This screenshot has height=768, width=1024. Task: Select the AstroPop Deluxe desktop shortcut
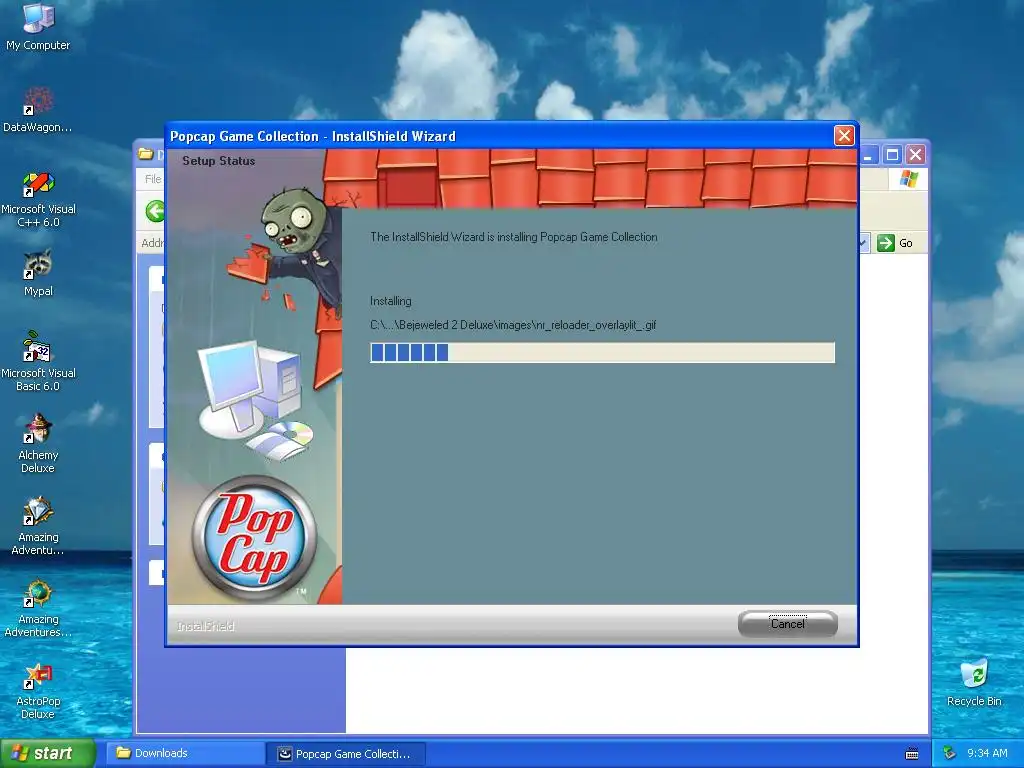click(38, 690)
